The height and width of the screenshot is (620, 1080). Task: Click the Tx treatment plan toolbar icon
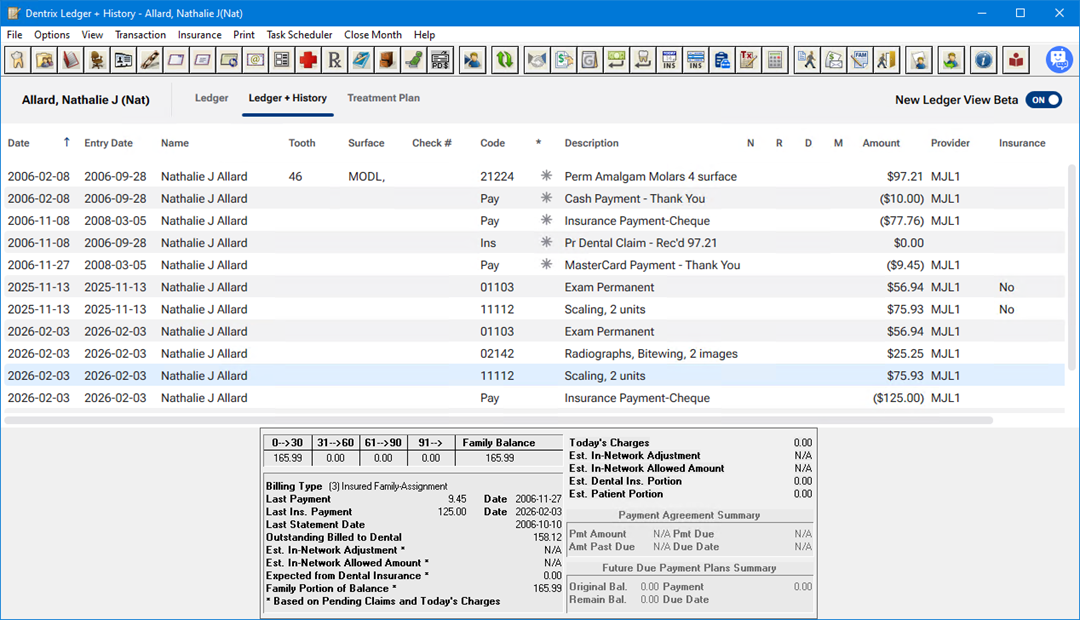[x=748, y=61]
